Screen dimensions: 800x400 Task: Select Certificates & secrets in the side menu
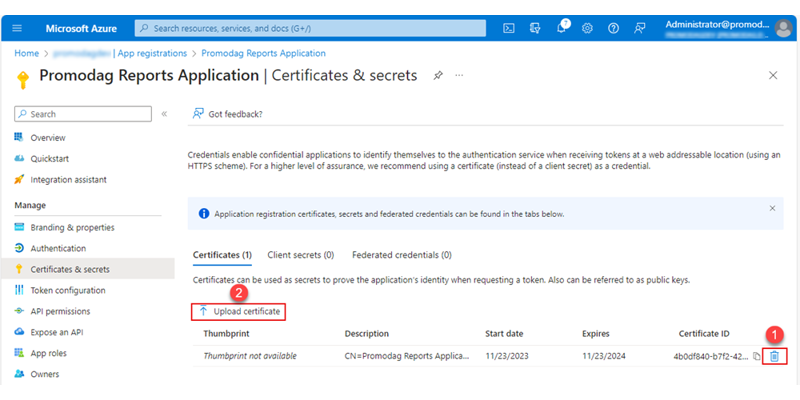87,269
